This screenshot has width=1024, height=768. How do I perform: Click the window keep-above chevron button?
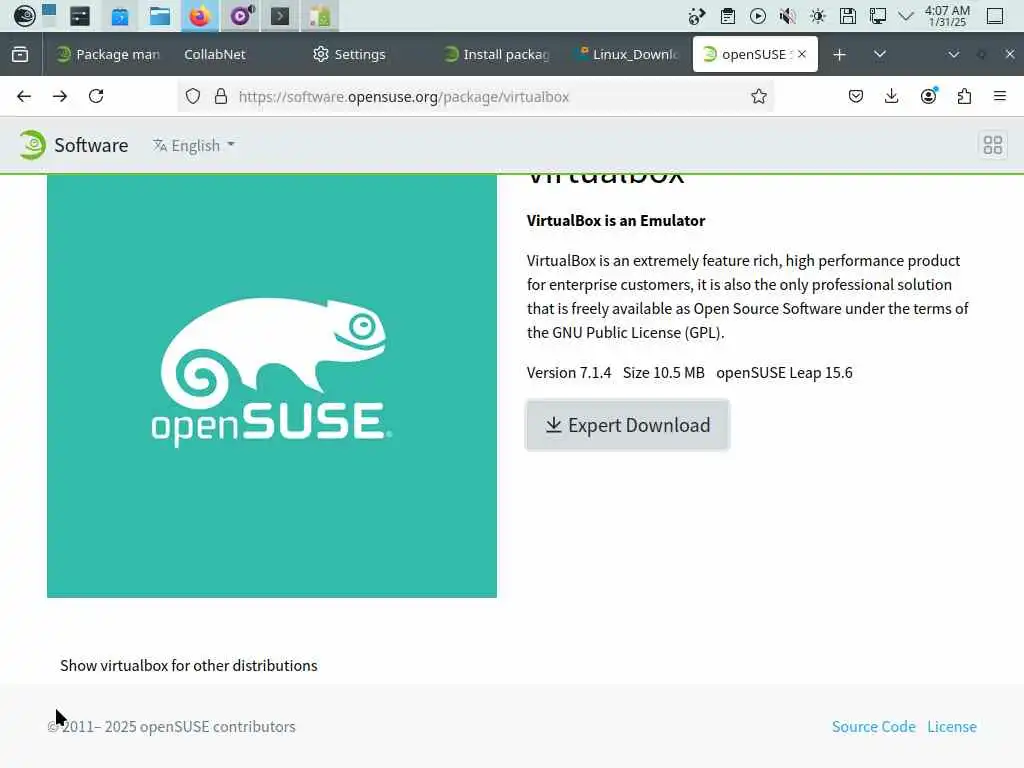coord(953,54)
